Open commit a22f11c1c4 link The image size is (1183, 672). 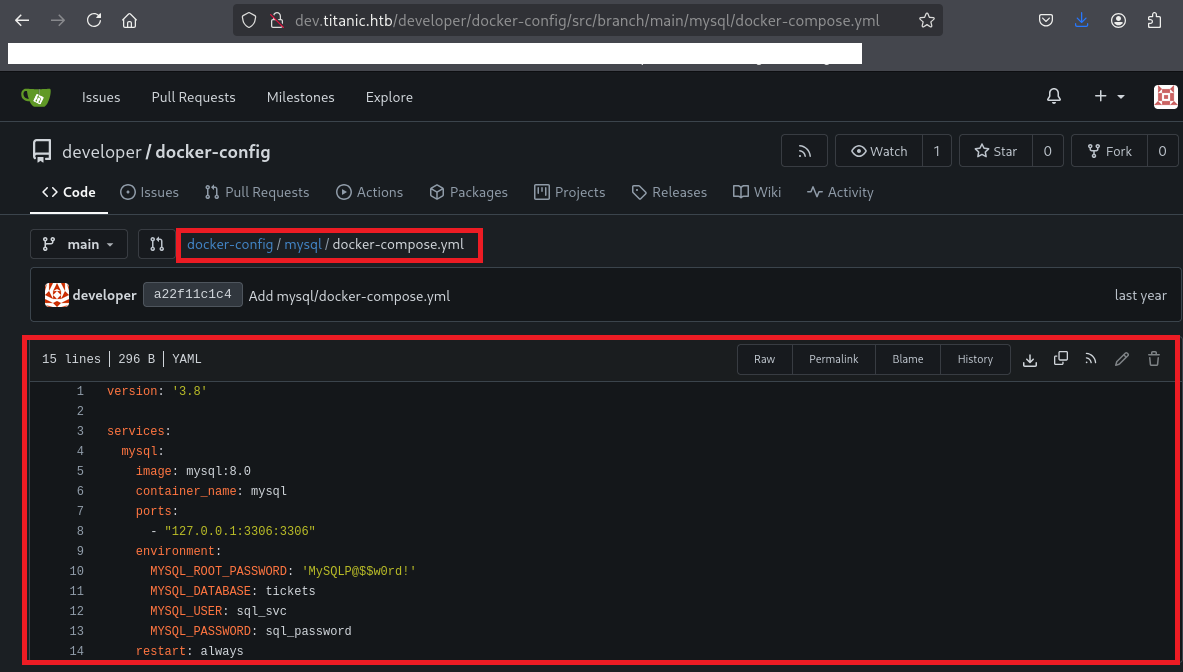click(x=193, y=295)
